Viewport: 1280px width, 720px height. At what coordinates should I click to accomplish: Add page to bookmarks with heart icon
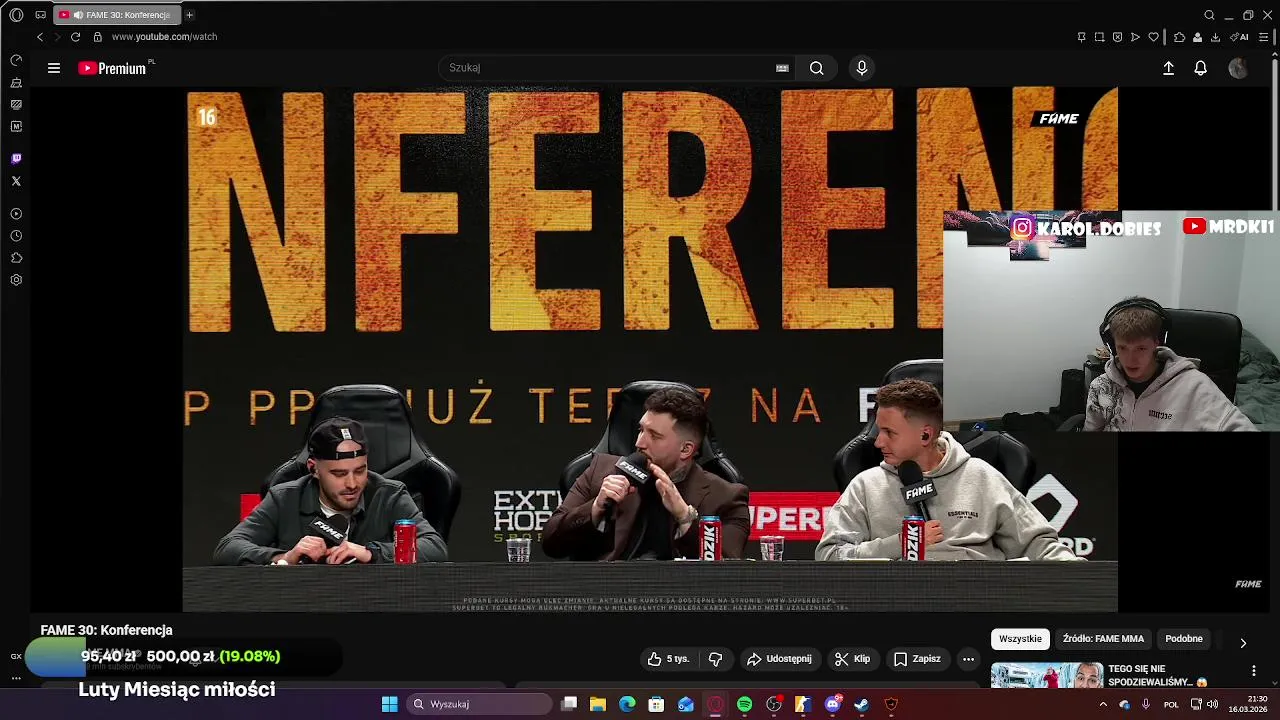(x=1153, y=37)
